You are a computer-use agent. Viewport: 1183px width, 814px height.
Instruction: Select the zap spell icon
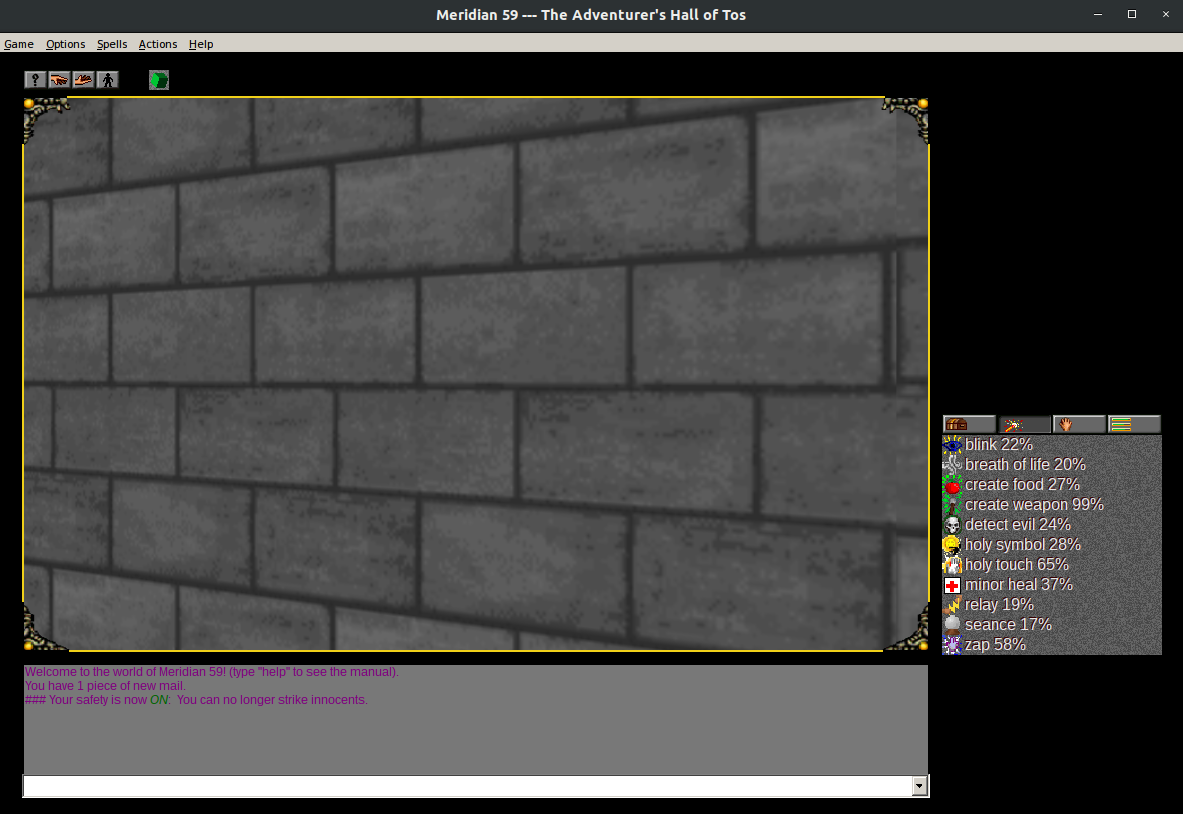(x=952, y=645)
